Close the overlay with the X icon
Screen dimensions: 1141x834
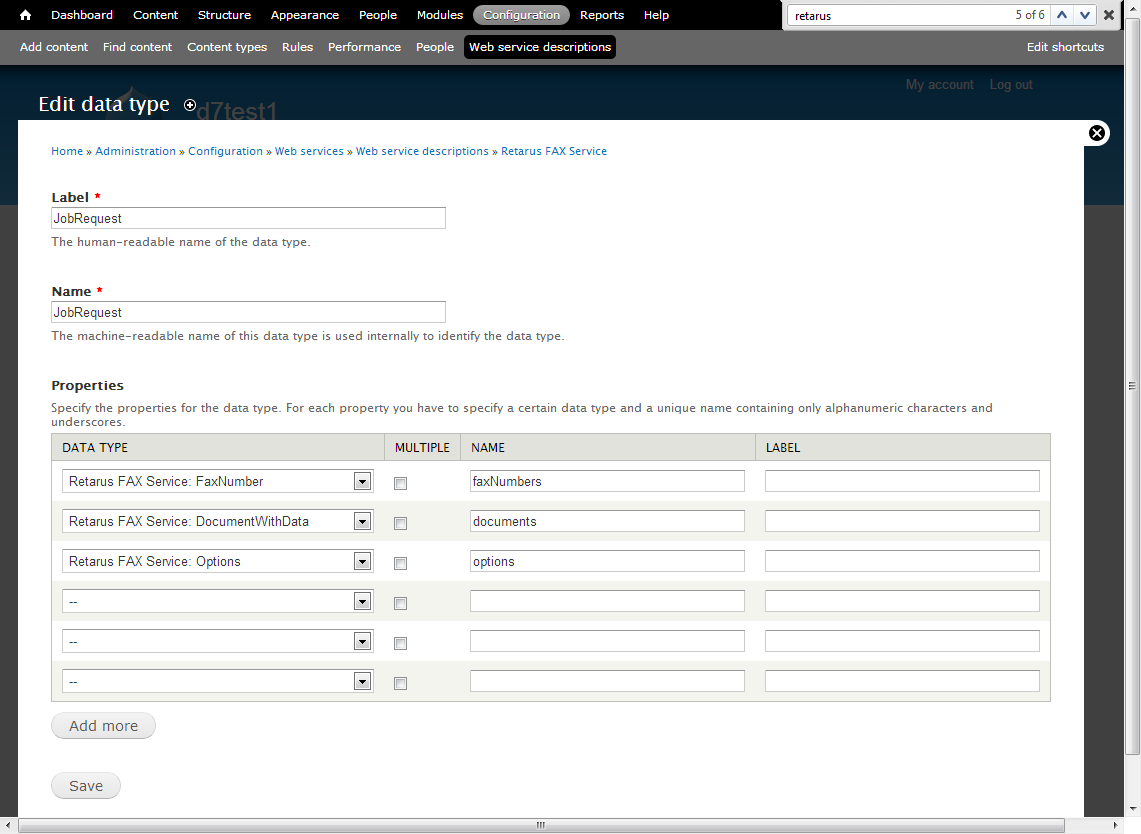[x=1097, y=133]
